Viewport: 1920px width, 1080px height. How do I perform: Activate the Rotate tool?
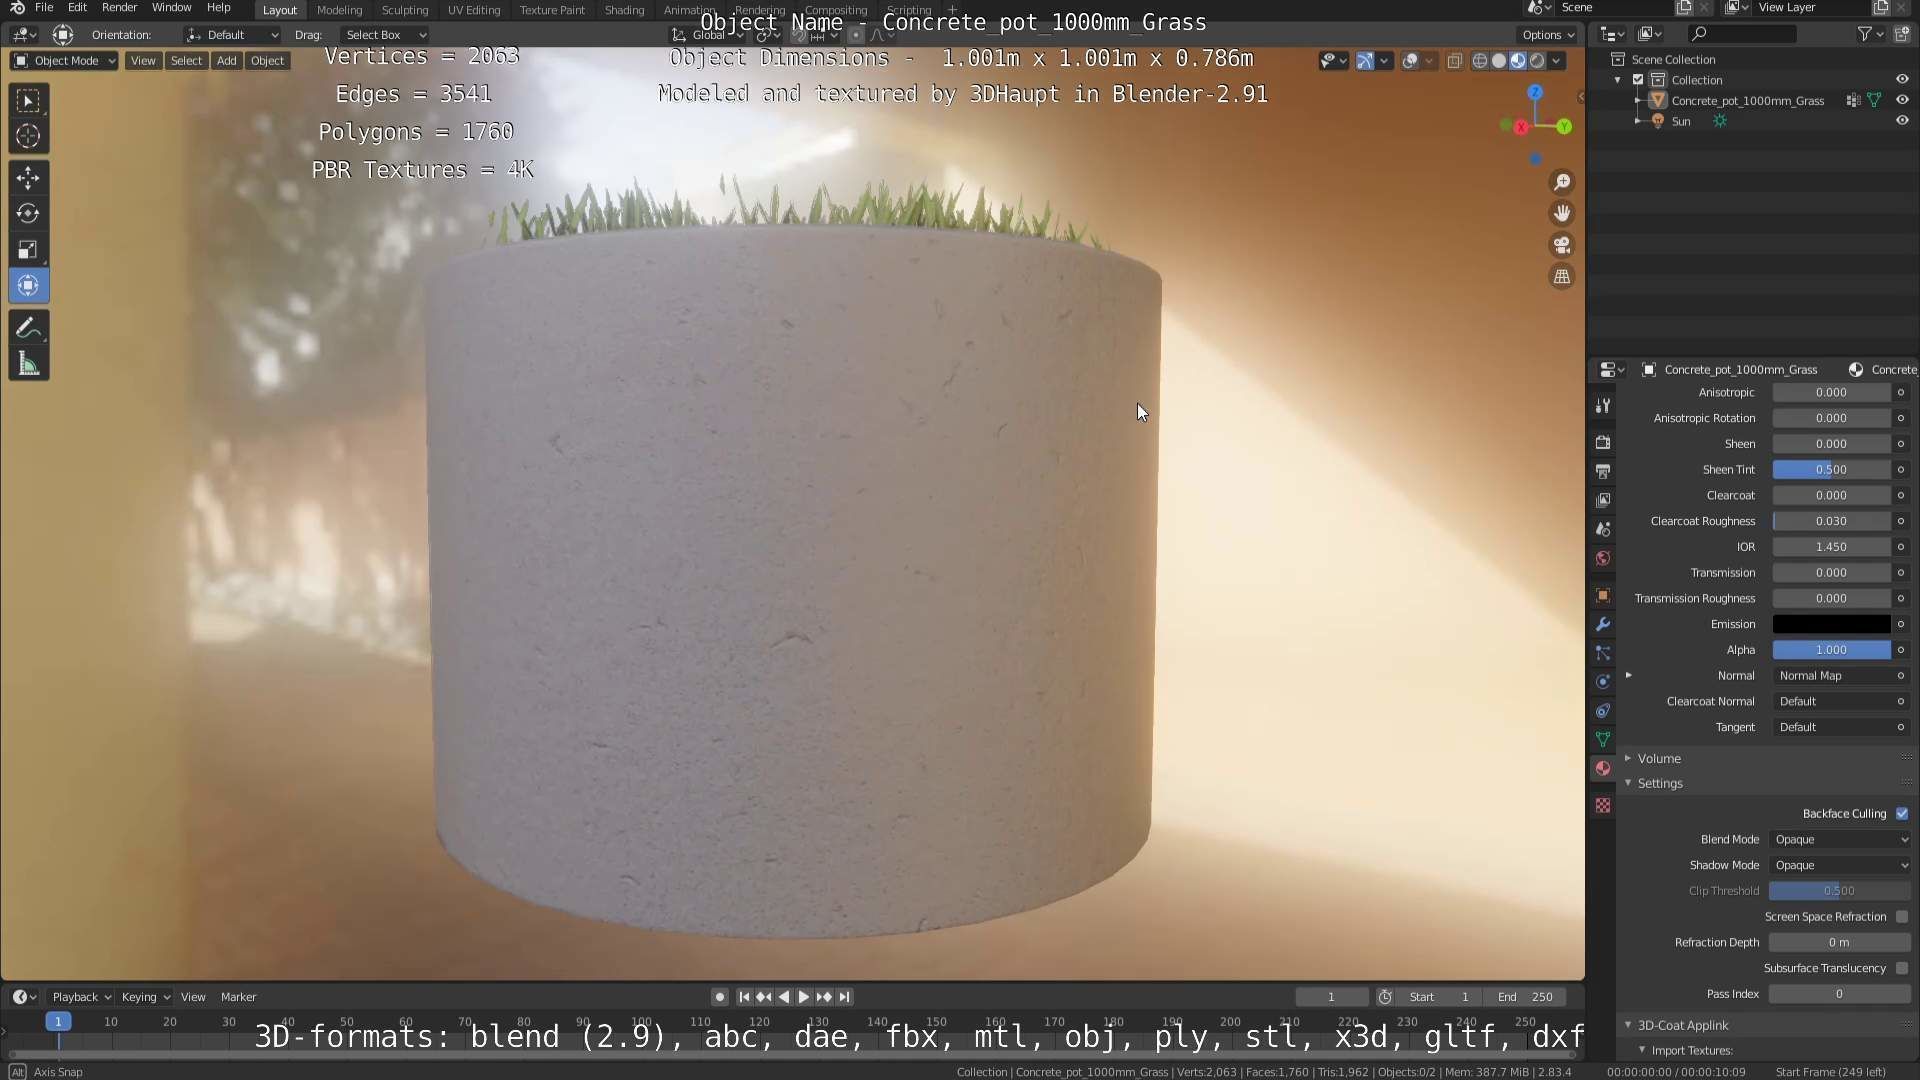[28, 214]
